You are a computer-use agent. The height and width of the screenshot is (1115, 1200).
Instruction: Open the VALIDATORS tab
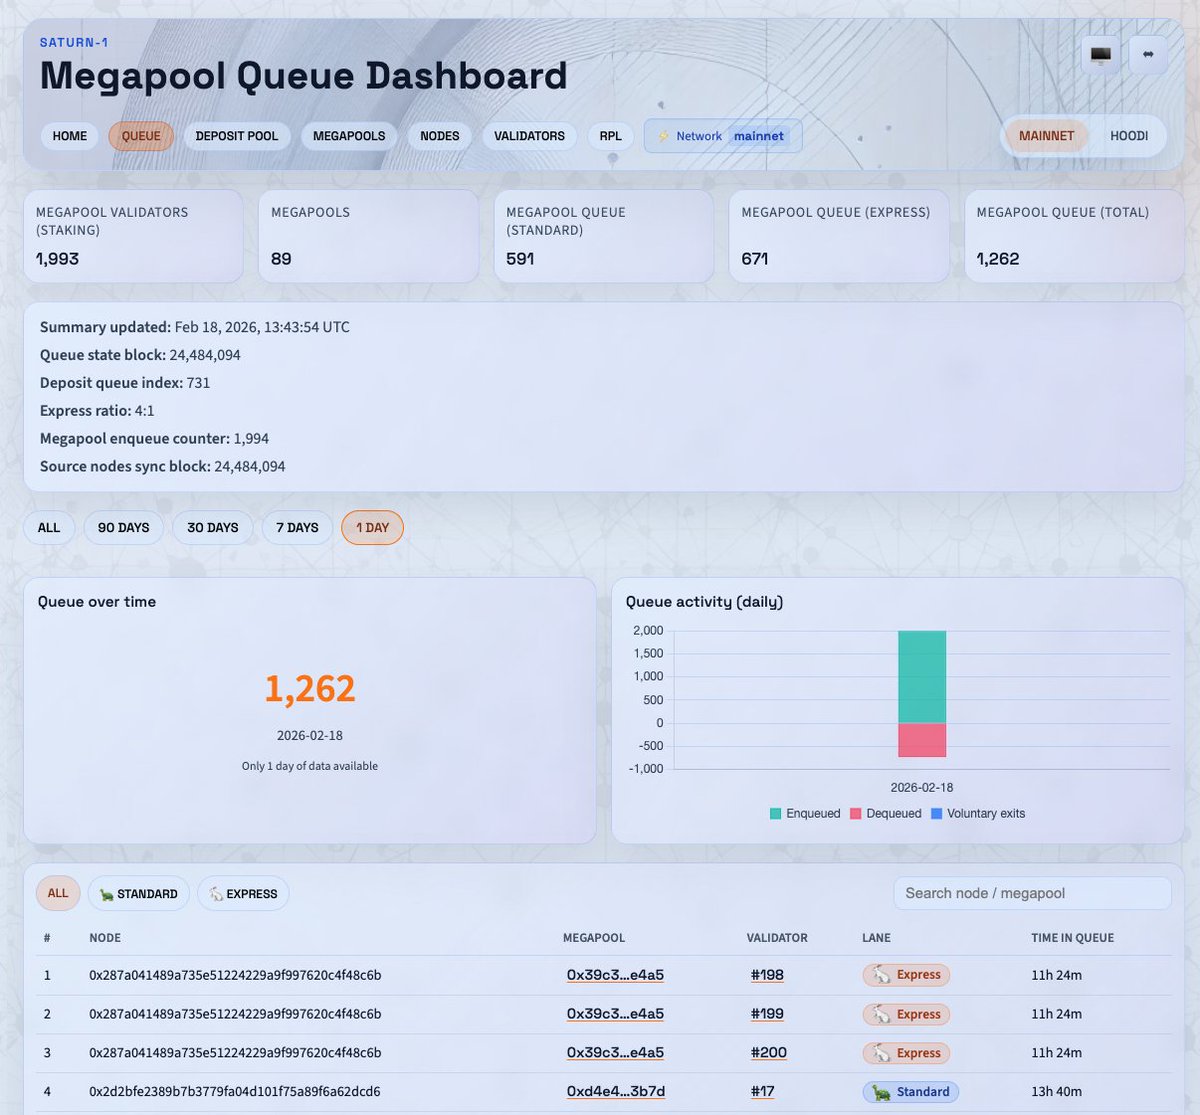coord(529,136)
